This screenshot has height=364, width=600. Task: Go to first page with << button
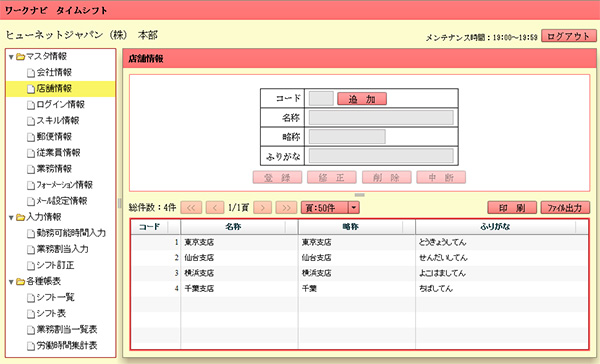point(191,208)
